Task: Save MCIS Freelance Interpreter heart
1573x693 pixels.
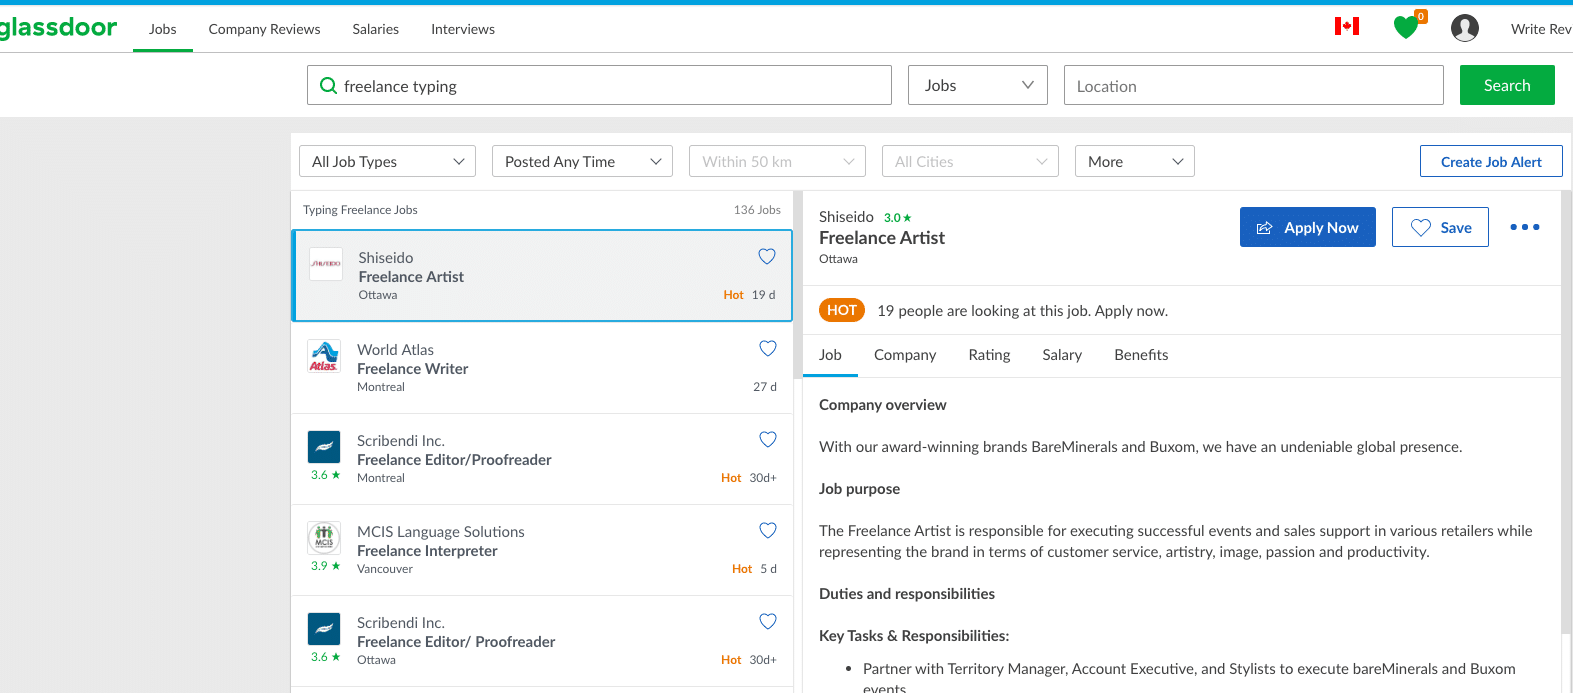Action: 768,530
